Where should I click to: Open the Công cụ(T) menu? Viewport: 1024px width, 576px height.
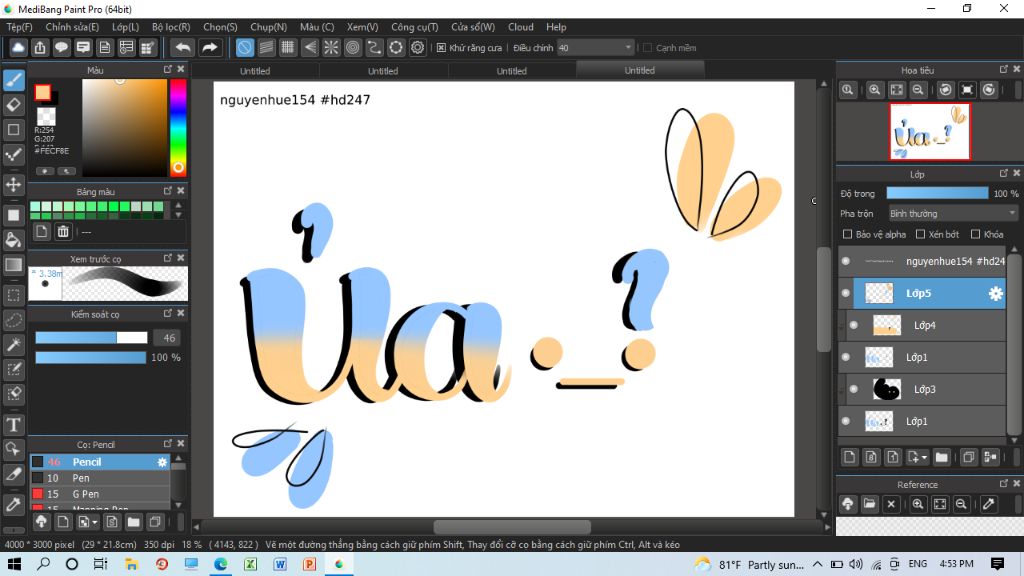click(x=415, y=27)
